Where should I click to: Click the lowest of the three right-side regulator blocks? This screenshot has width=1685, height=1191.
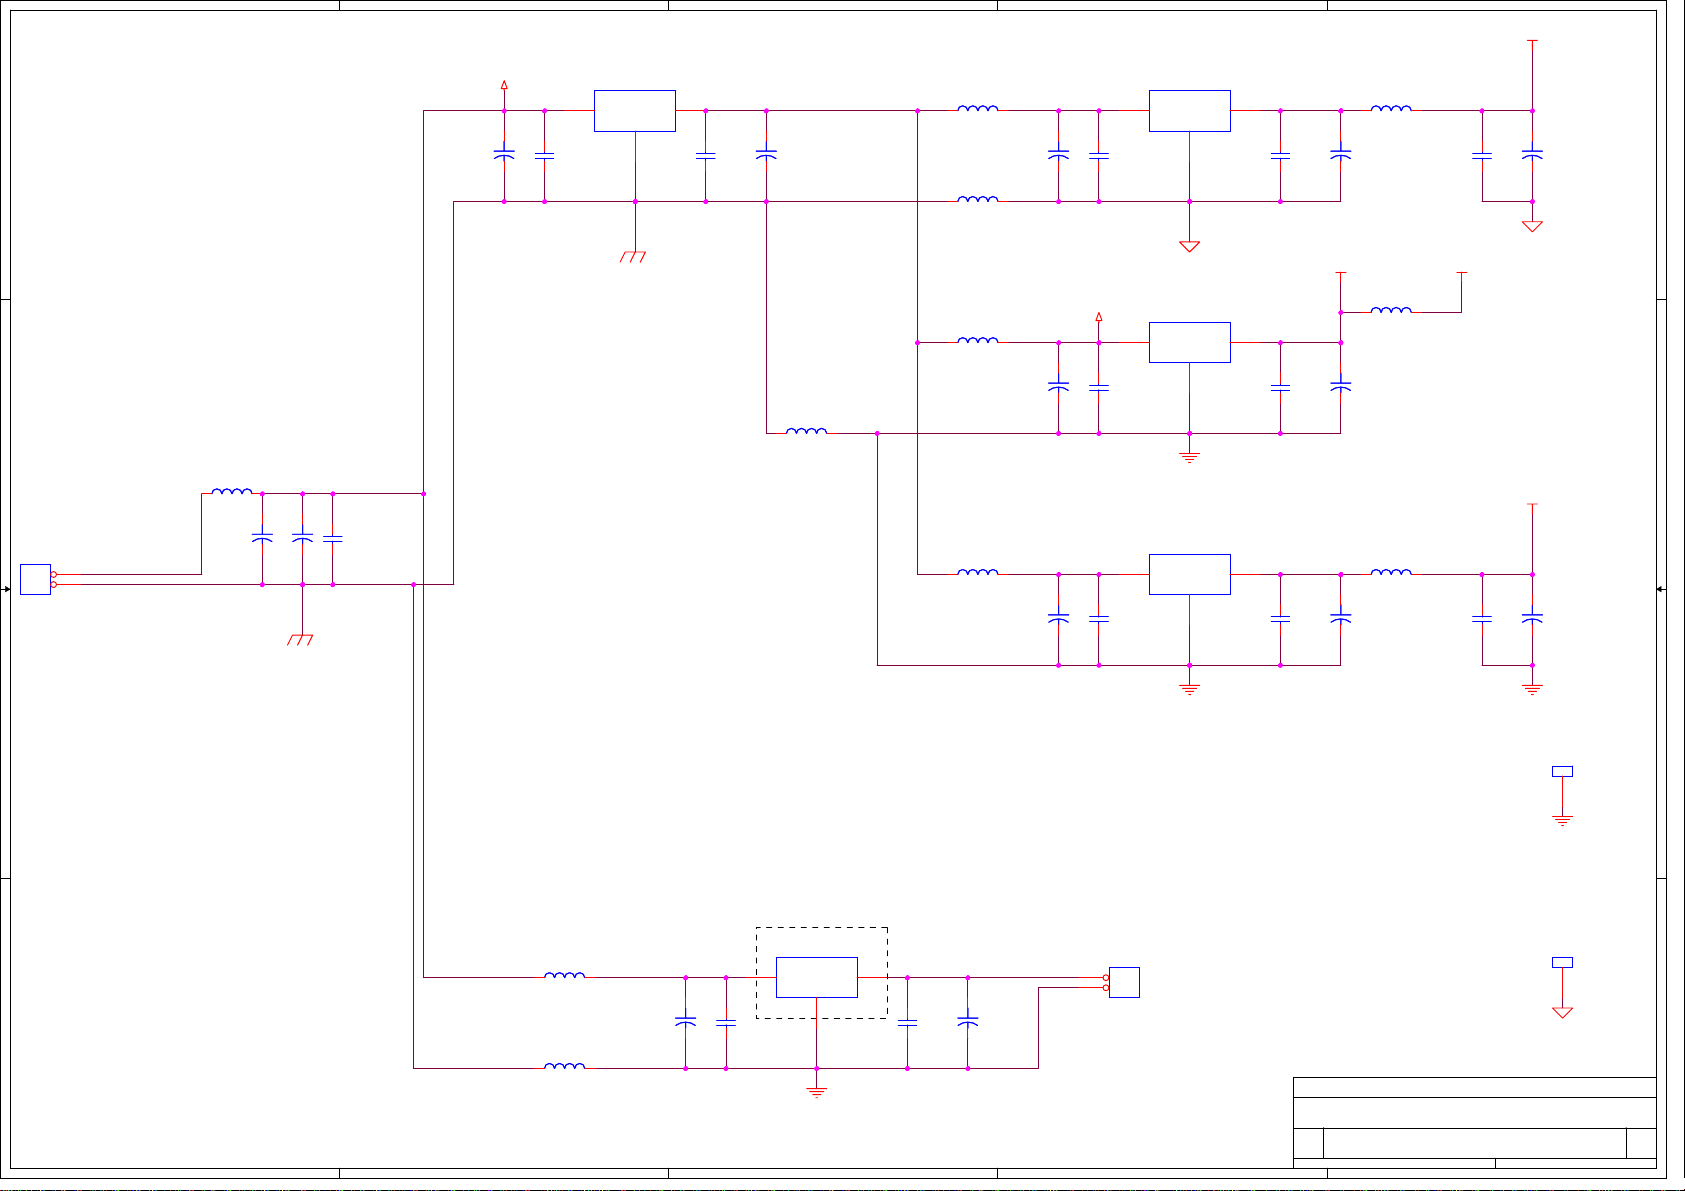1190,574
